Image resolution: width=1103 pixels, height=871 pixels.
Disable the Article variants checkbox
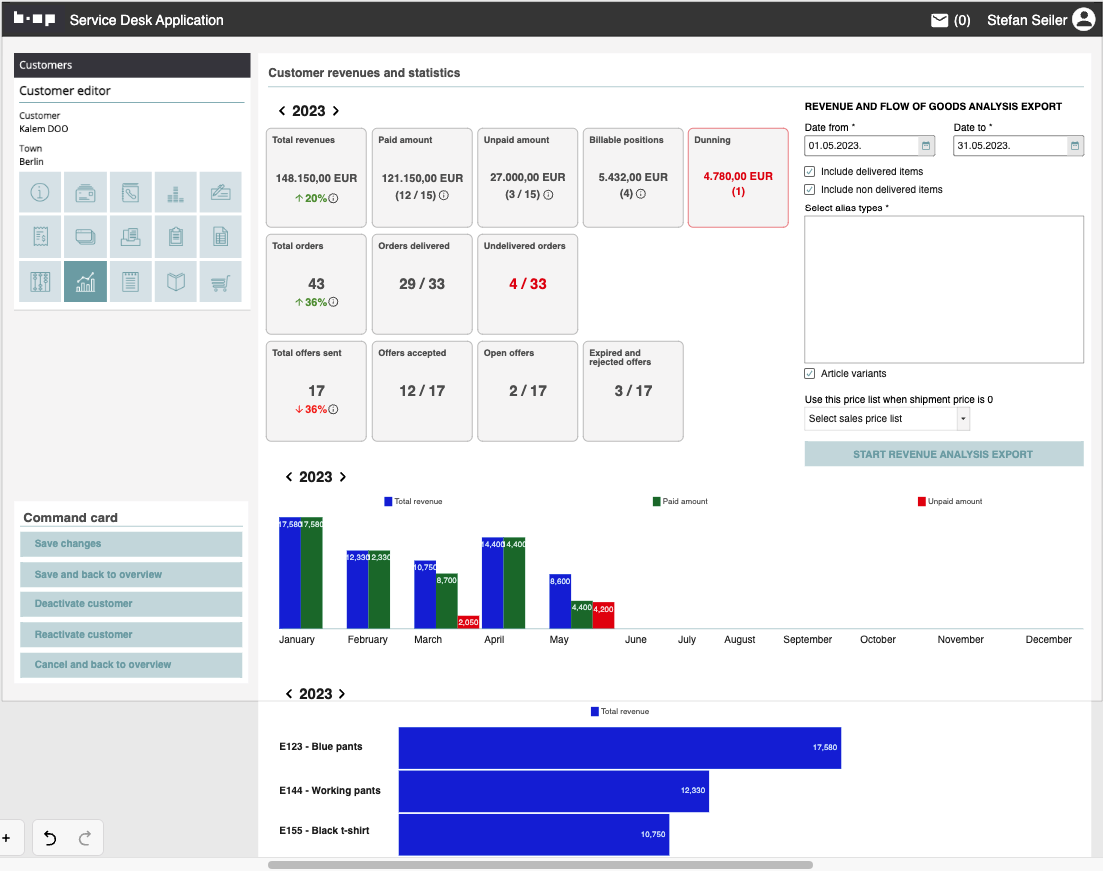click(810, 374)
